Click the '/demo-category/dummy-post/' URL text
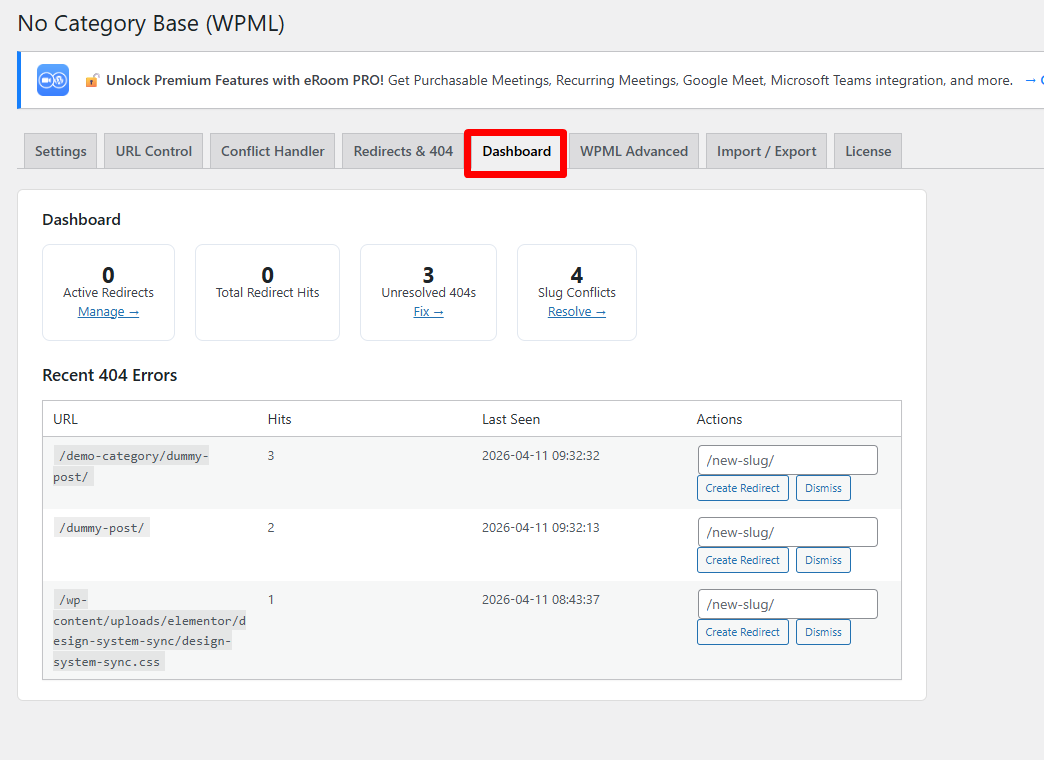Screen dimensions: 1044x760 (131, 466)
